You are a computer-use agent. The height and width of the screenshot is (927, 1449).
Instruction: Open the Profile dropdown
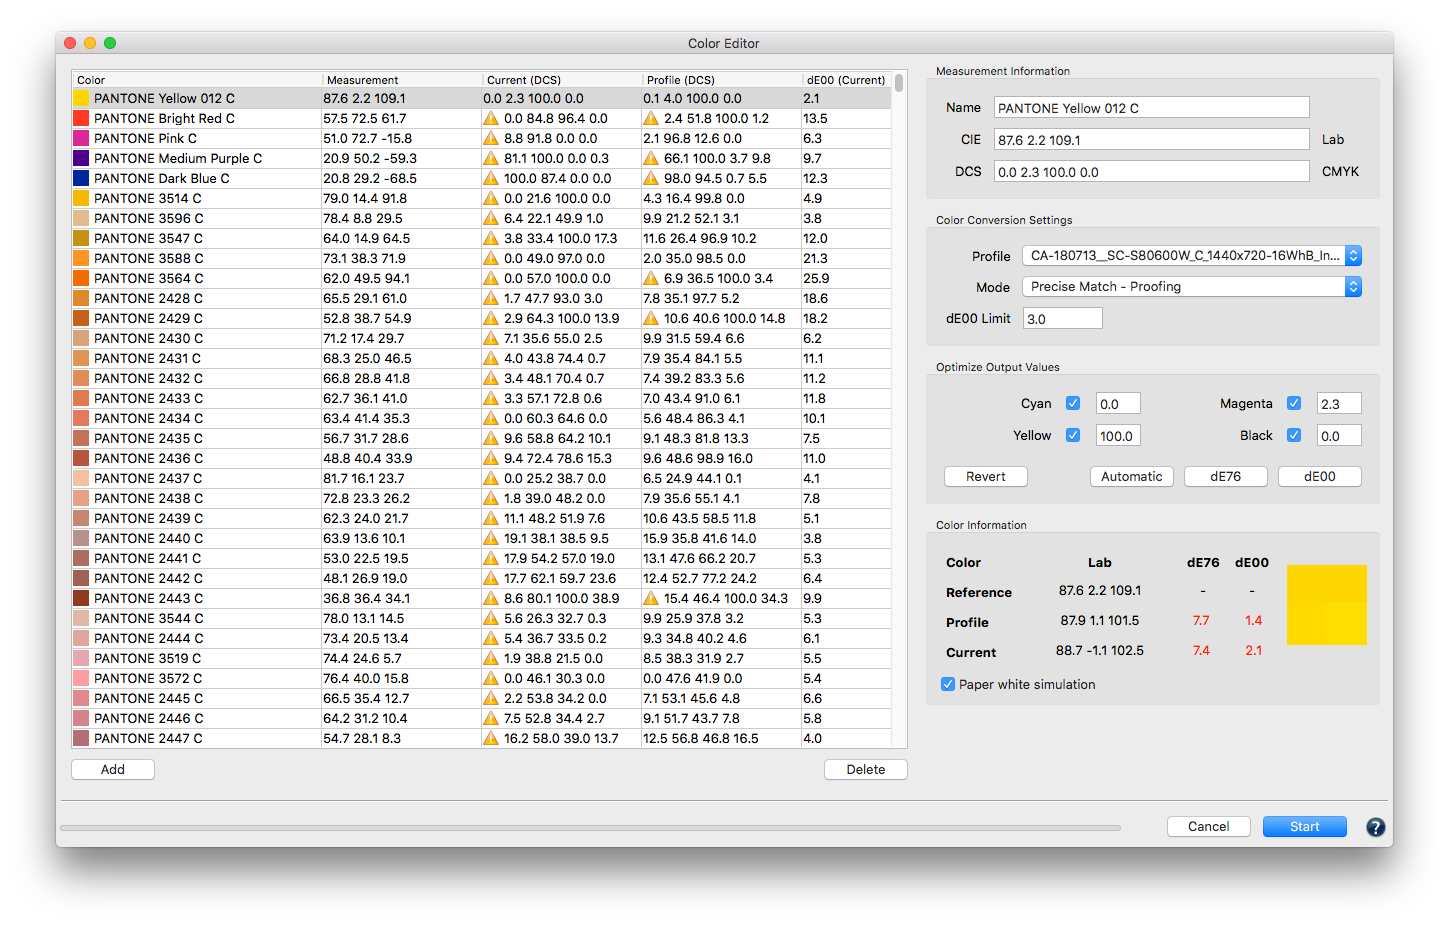(1192, 256)
